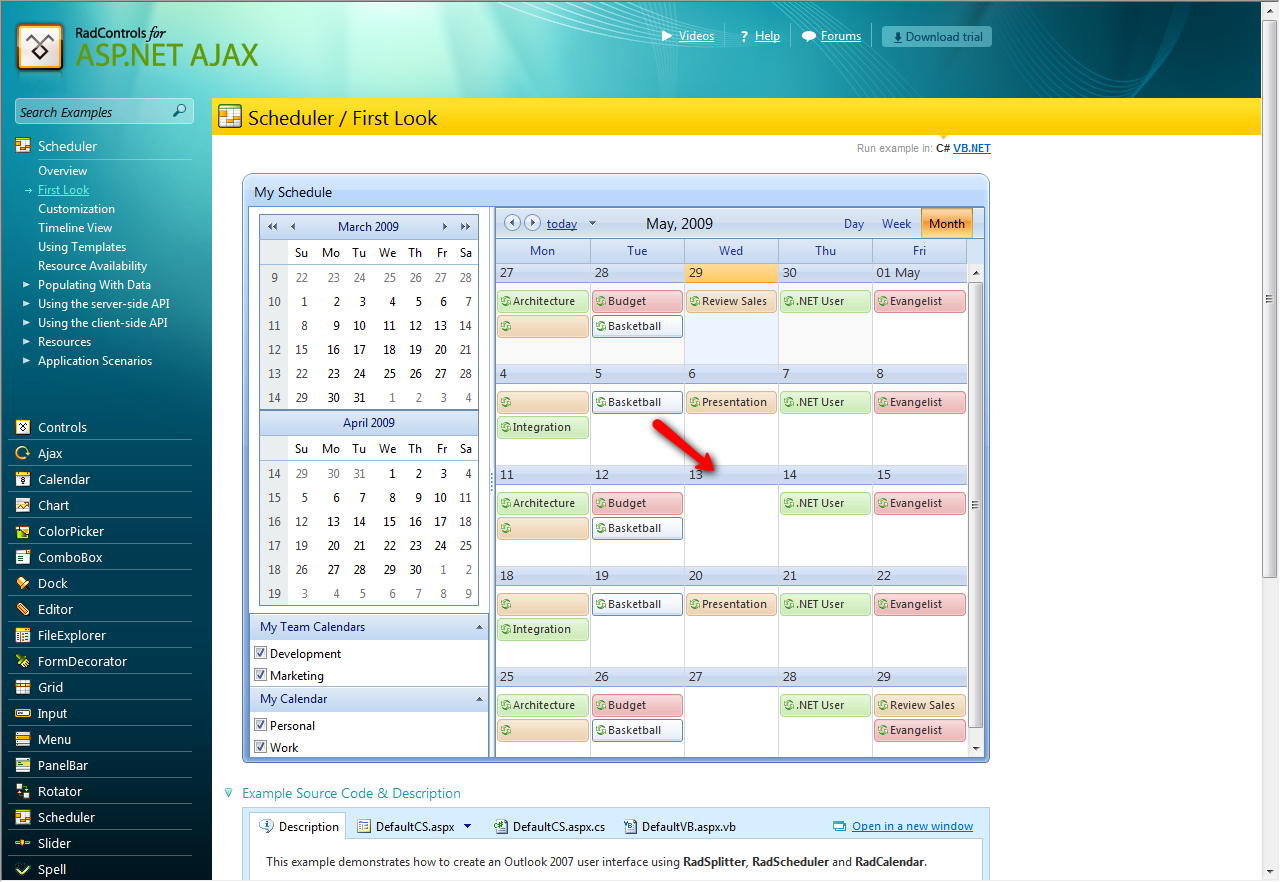The height and width of the screenshot is (882, 1280).
Task: Open the dropdown arrow next to today
Action: click(x=592, y=224)
